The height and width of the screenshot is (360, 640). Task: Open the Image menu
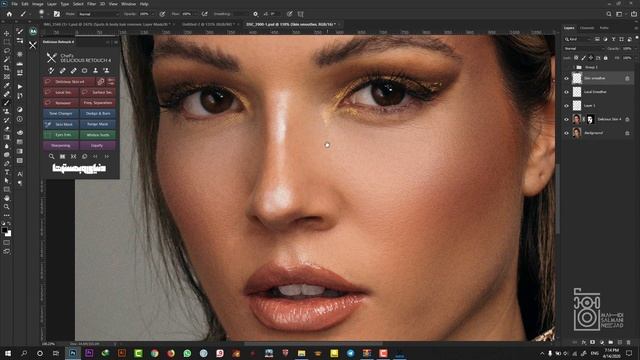[38, 4]
